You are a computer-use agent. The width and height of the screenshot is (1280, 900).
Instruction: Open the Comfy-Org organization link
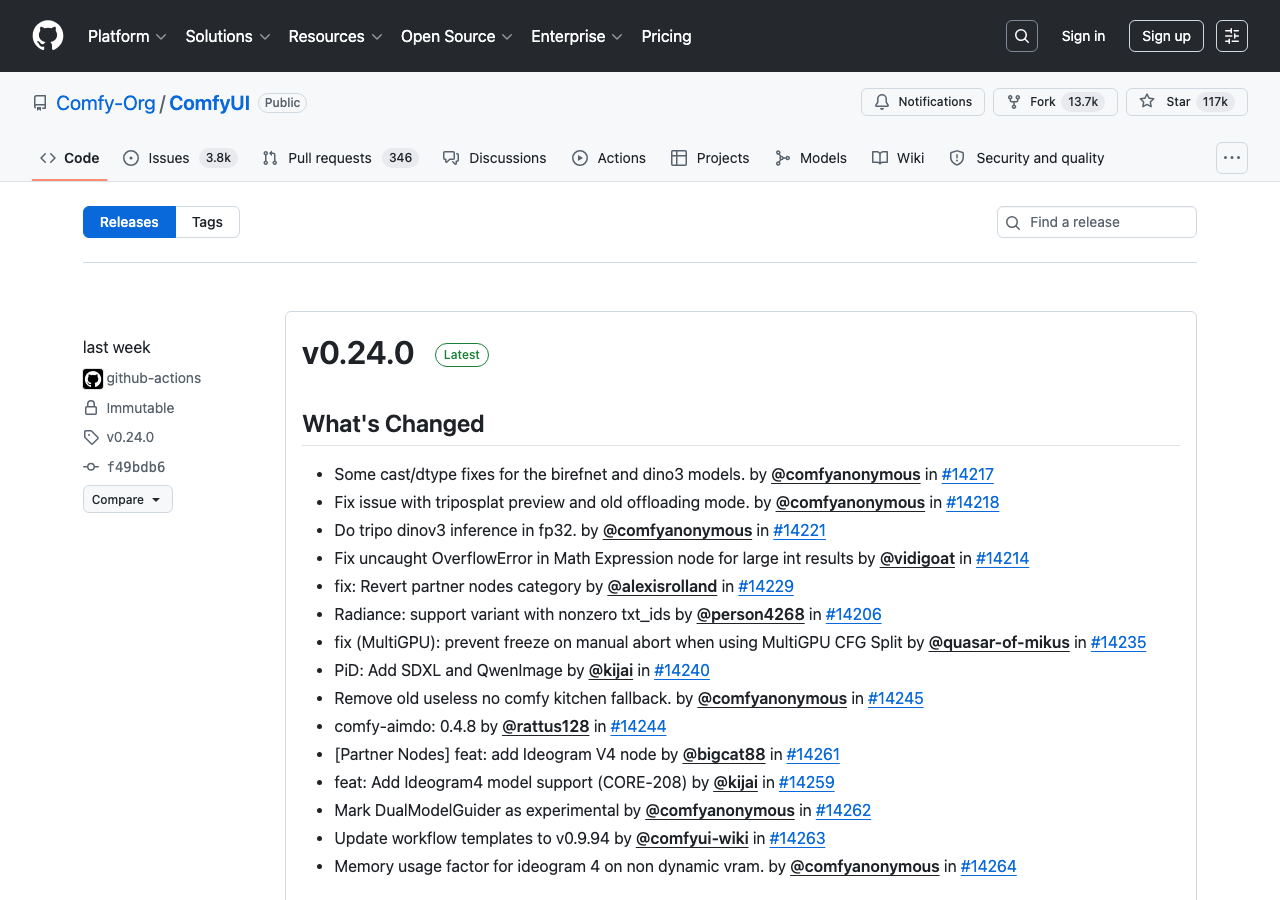[x=106, y=103]
